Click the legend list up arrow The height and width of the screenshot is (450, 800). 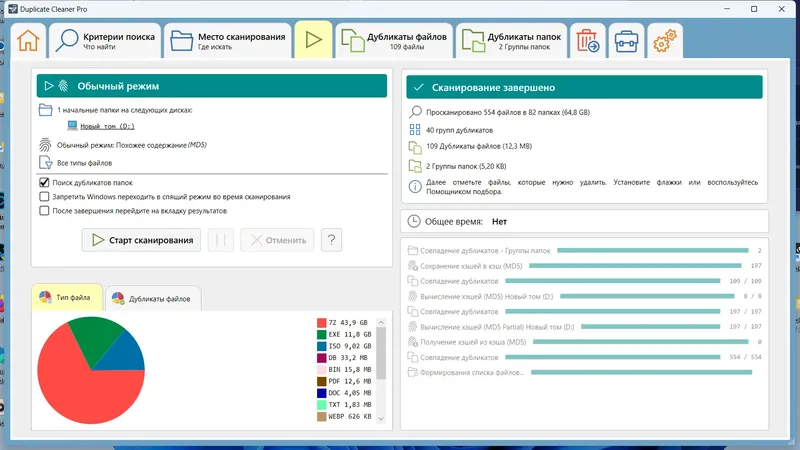pos(381,322)
